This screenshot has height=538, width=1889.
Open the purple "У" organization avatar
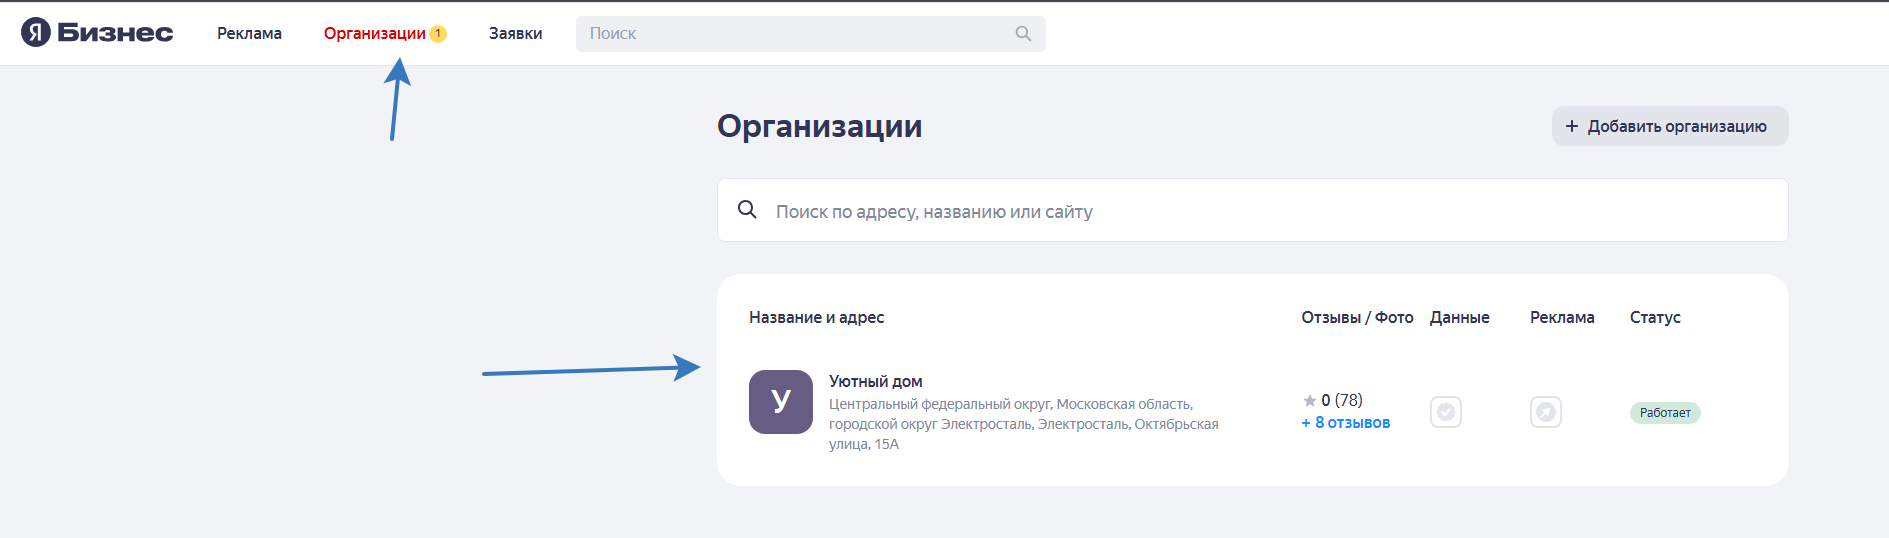780,402
